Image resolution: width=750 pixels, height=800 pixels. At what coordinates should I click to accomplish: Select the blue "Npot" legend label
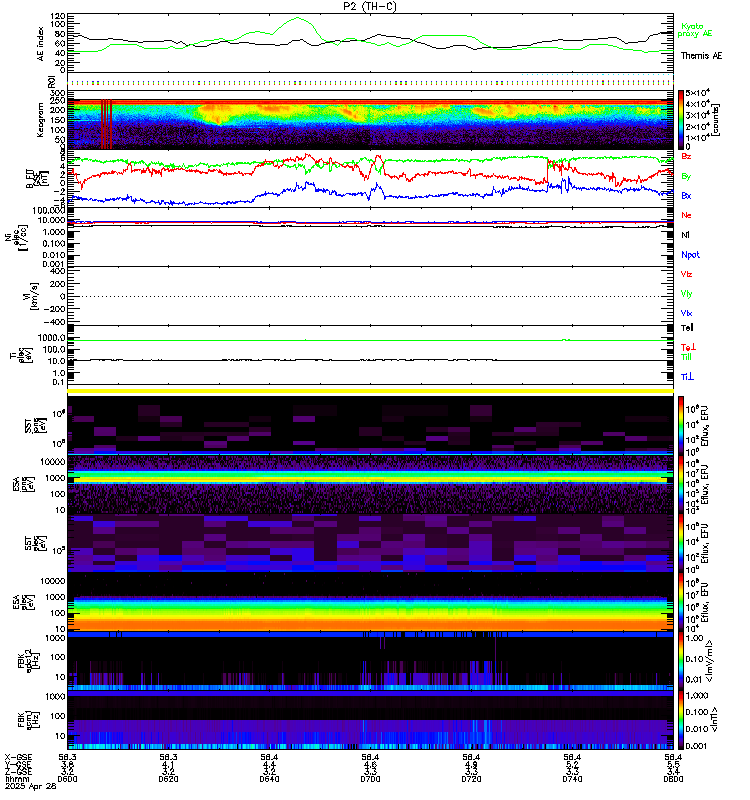click(x=690, y=255)
